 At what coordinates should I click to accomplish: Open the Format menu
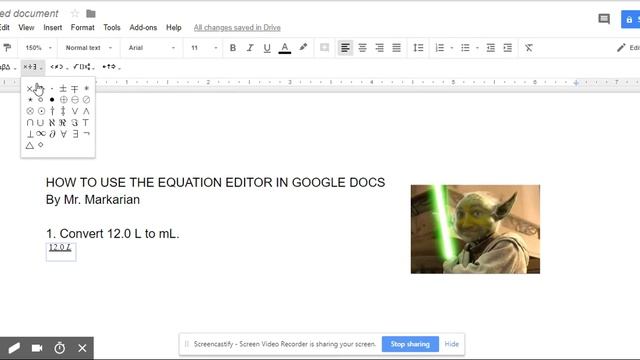tap(82, 27)
